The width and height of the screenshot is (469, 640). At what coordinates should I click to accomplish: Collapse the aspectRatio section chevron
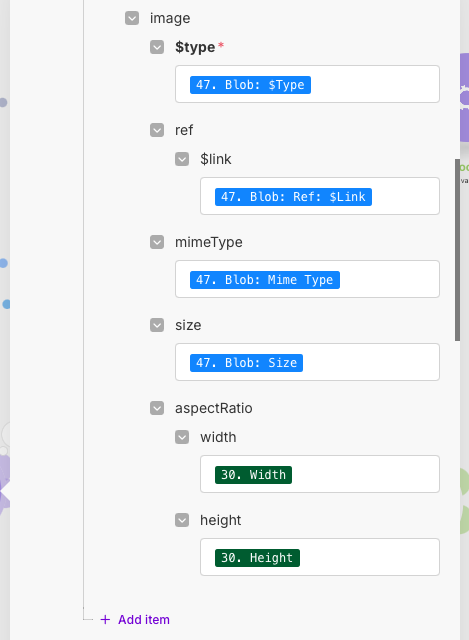coord(157,408)
